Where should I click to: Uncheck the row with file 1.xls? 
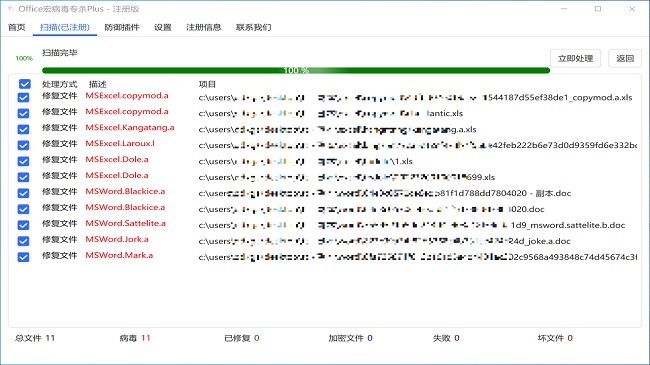24,161
